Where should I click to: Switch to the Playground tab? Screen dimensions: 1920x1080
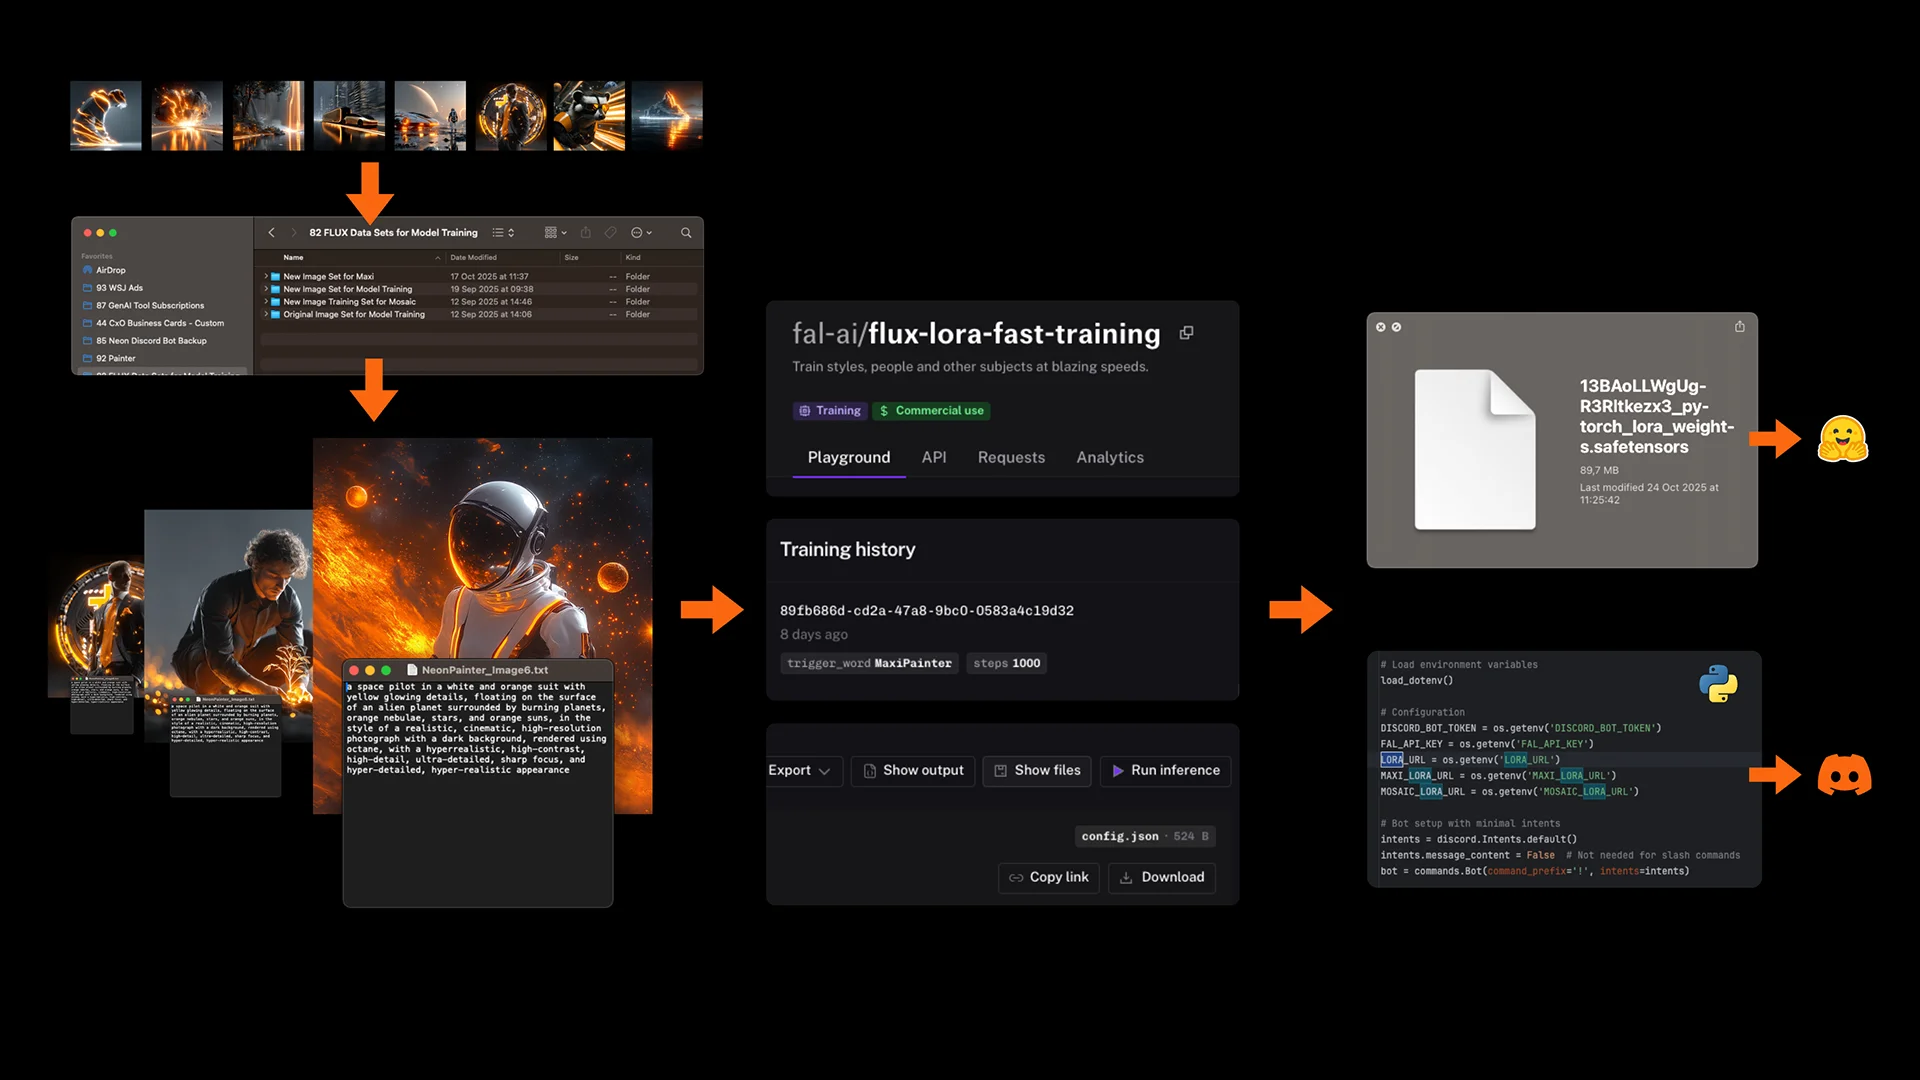click(849, 458)
